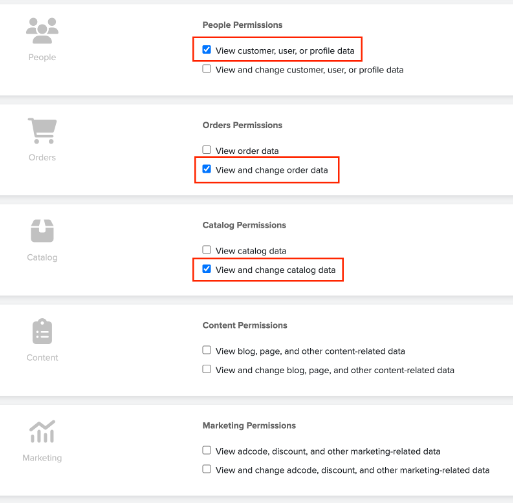Untick View and change order data

click(x=207, y=169)
